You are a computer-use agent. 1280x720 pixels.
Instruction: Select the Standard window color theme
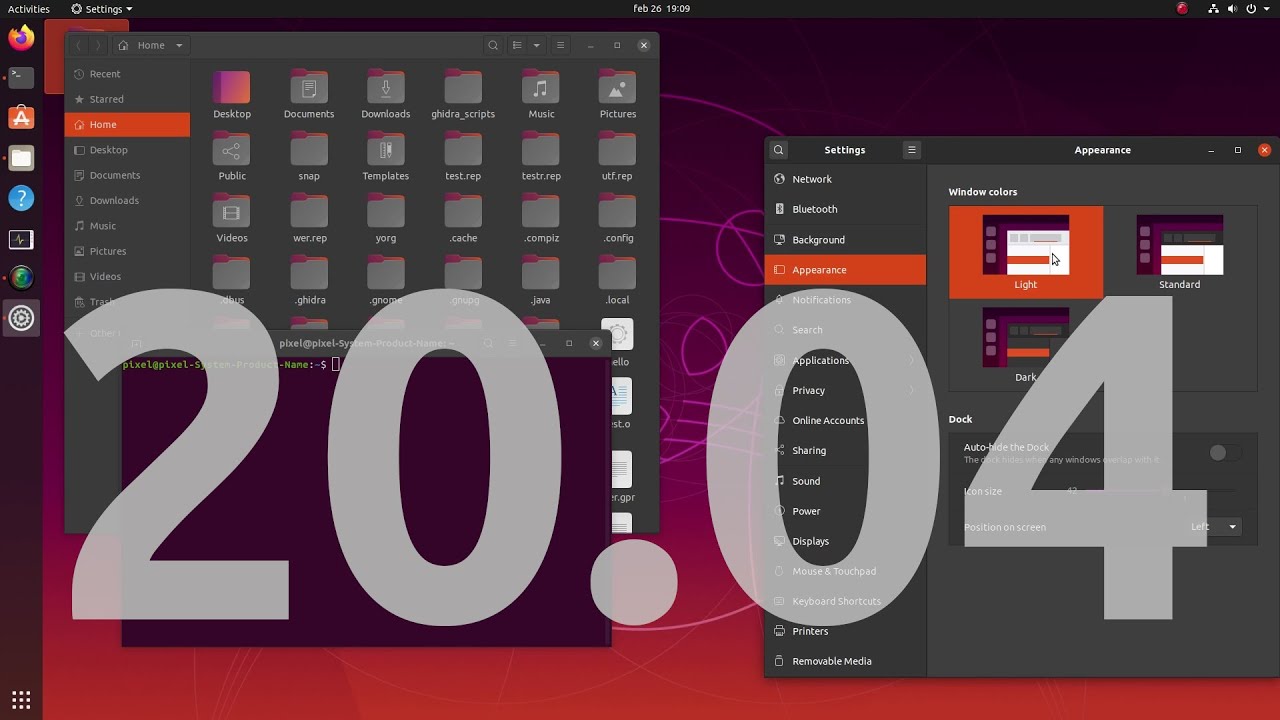[x=1180, y=252]
